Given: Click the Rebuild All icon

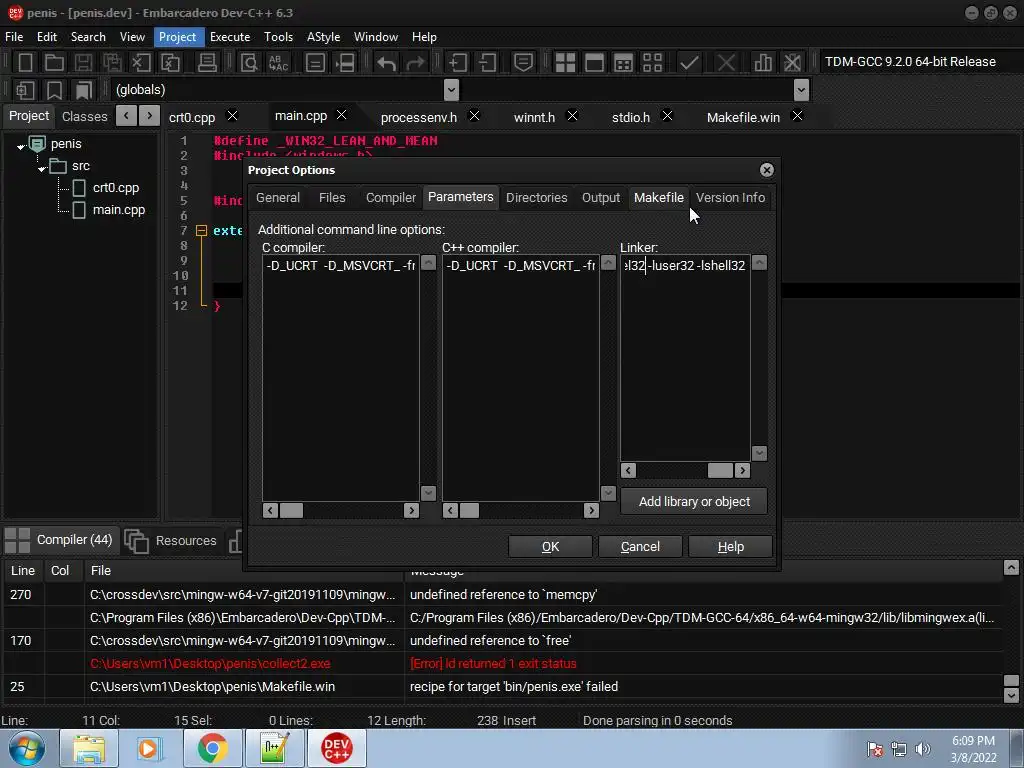Looking at the screenshot, I should click(652, 63).
